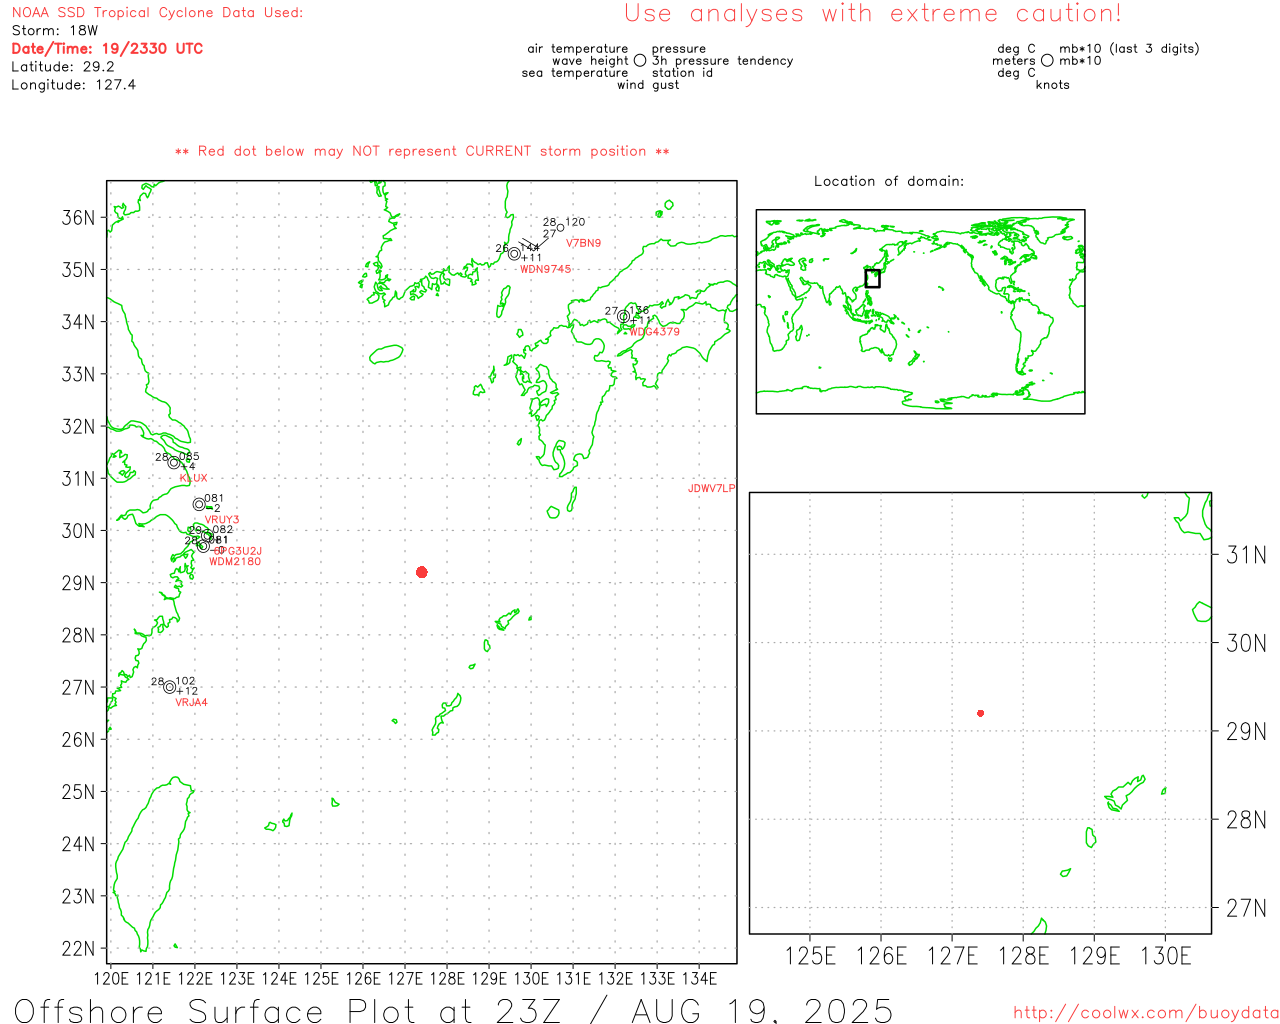Click the station ID label VRUY3
Viewport: 1280px width, 1024px height.
[222, 519]
